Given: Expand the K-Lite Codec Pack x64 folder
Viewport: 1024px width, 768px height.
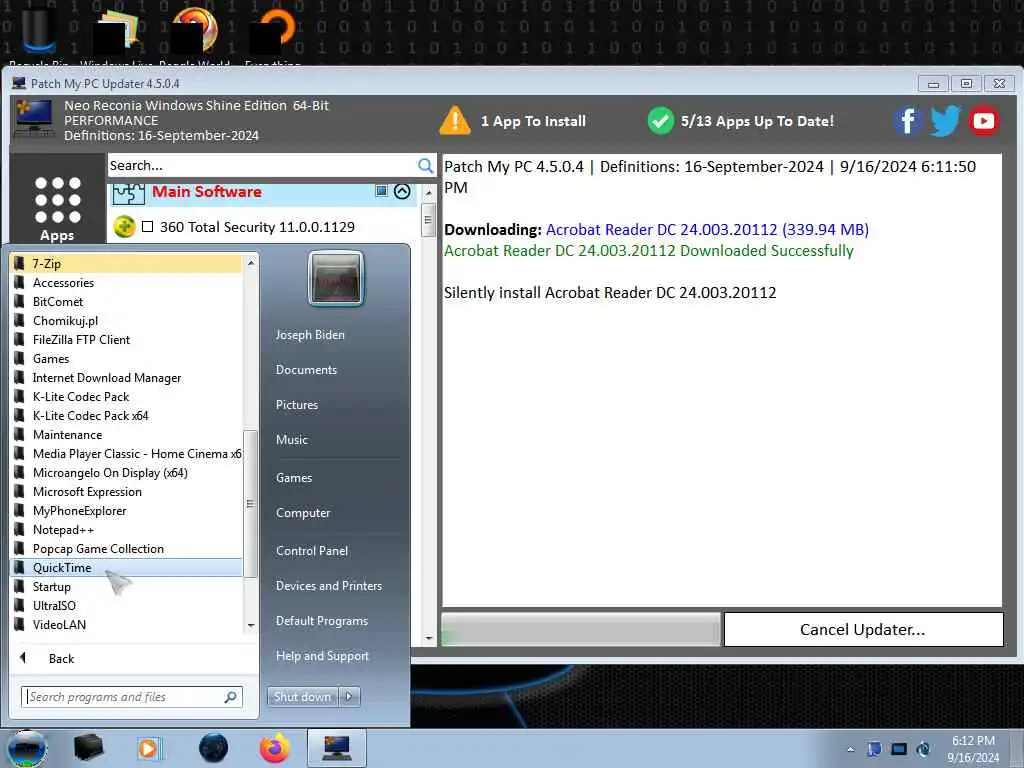Looking at the screenshot, I should point(126,415).
